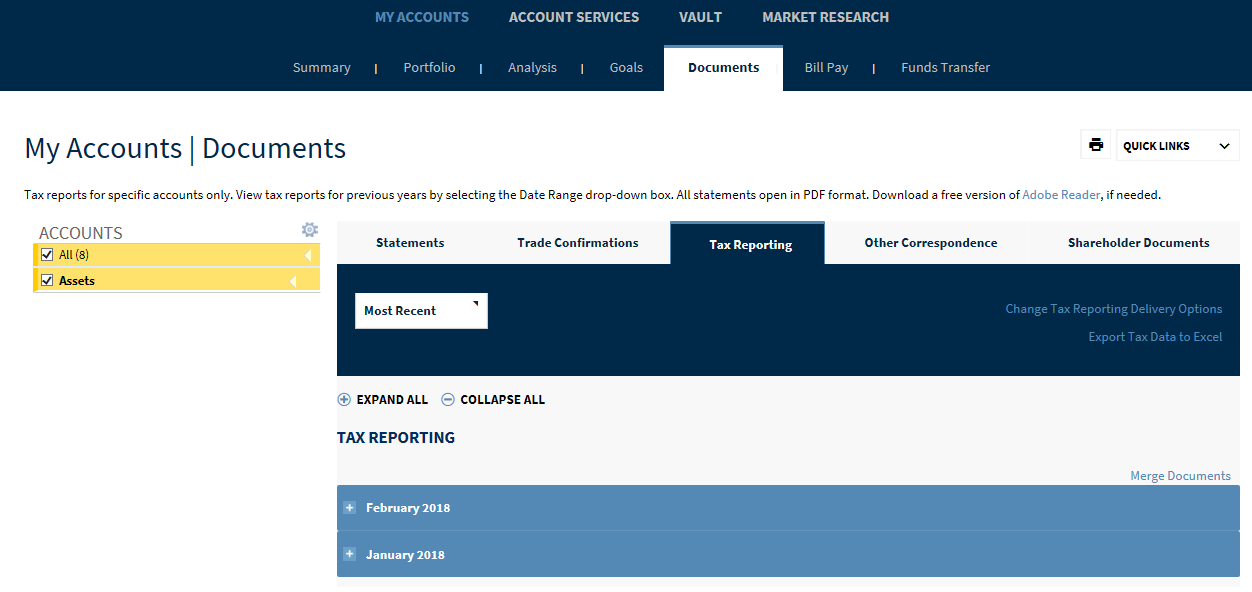Click the white arrow on All accounts row
The image size is (1252, 592).
point(308,255)
